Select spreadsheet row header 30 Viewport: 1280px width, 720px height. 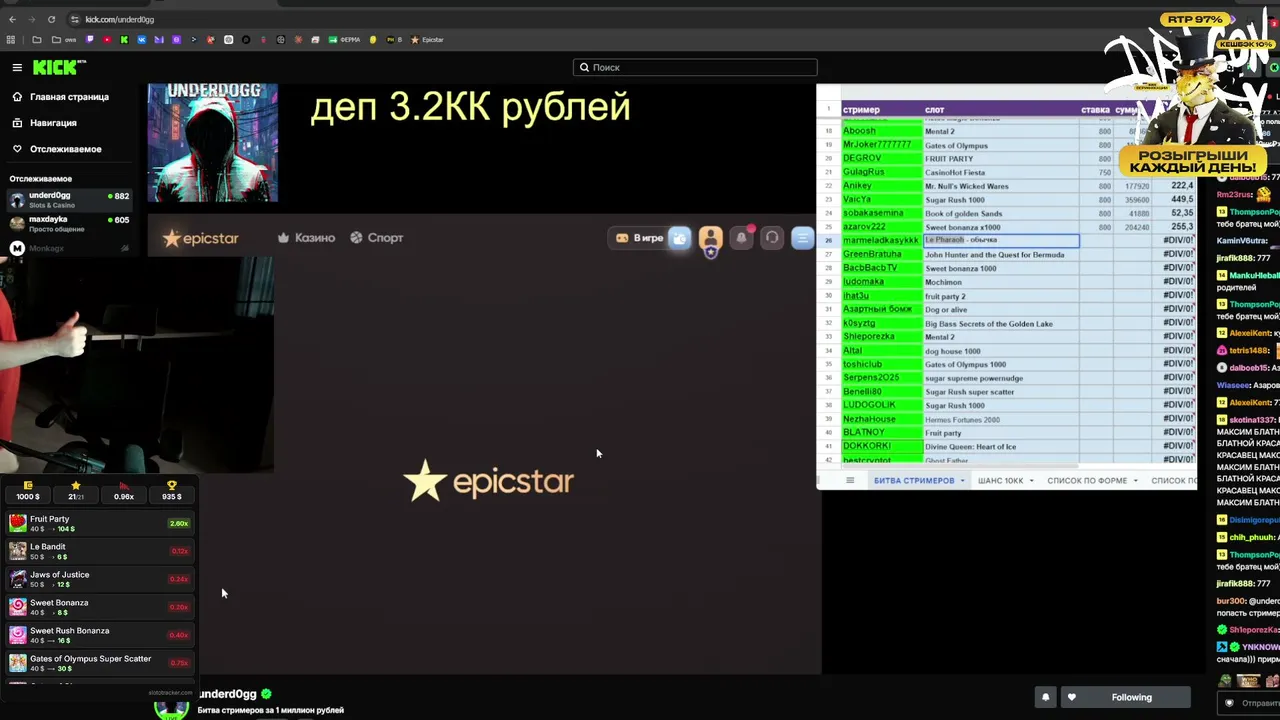pos(829,296)
